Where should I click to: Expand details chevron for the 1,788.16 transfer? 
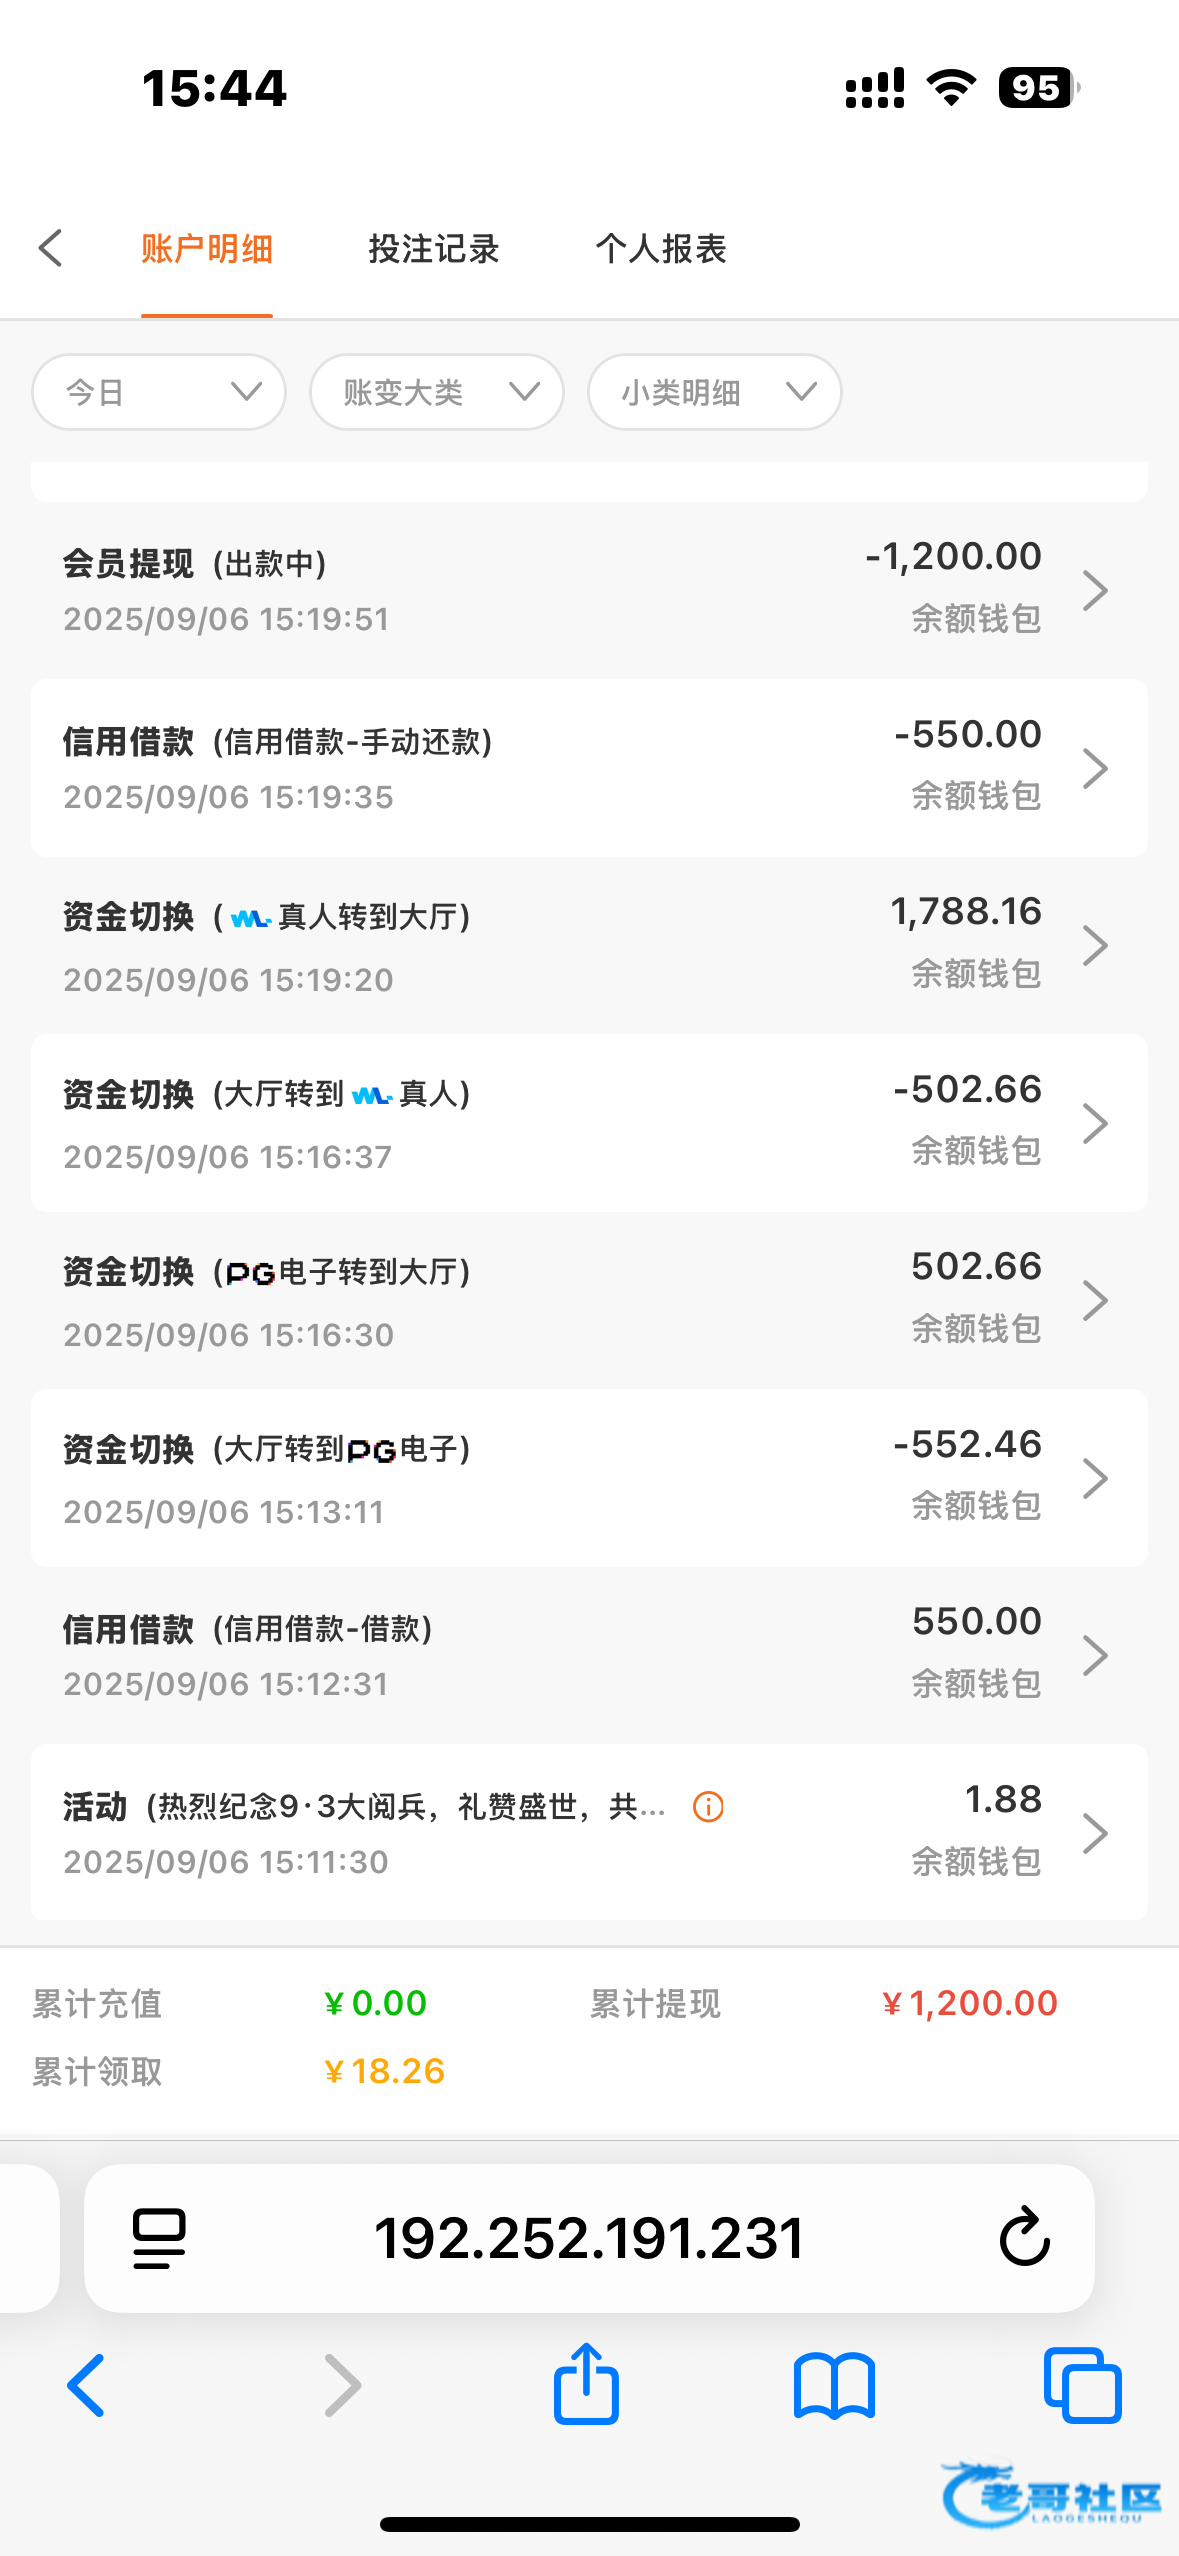pyautogui.click(x=1096, y=945)
